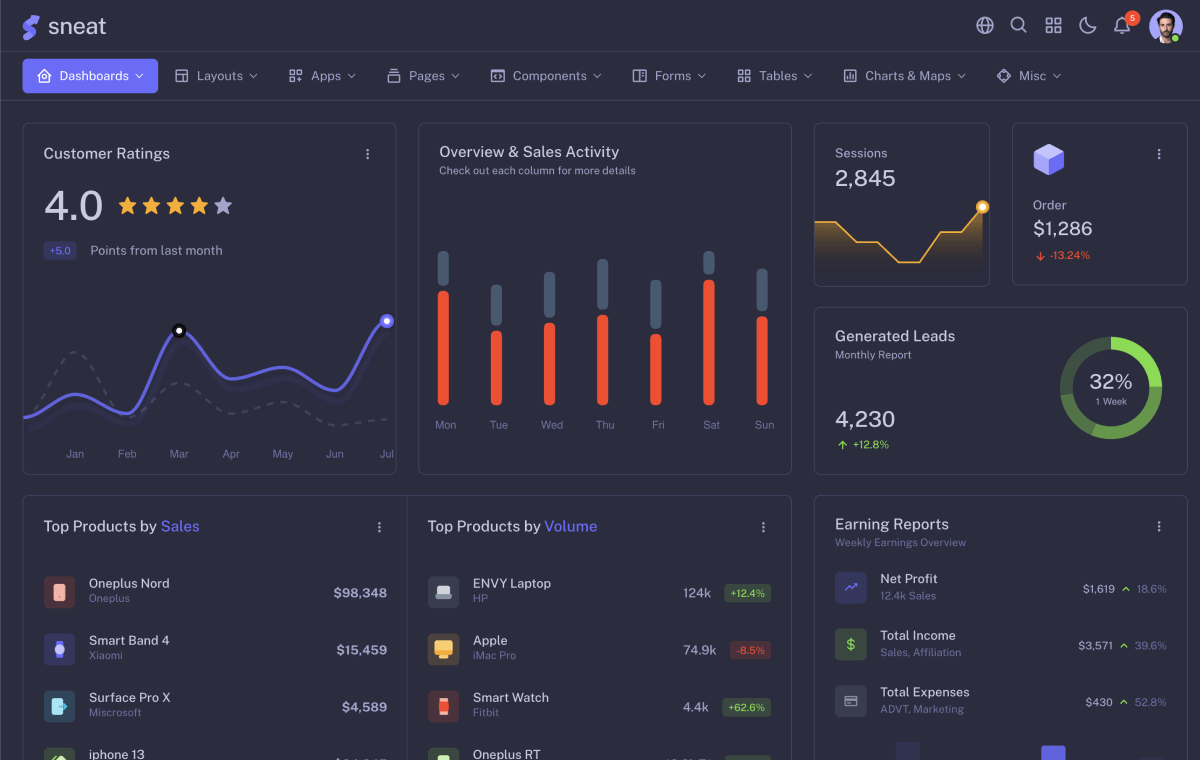Click the cube icon on the Order card
1200x760 pixels.
coord(1048,158)
